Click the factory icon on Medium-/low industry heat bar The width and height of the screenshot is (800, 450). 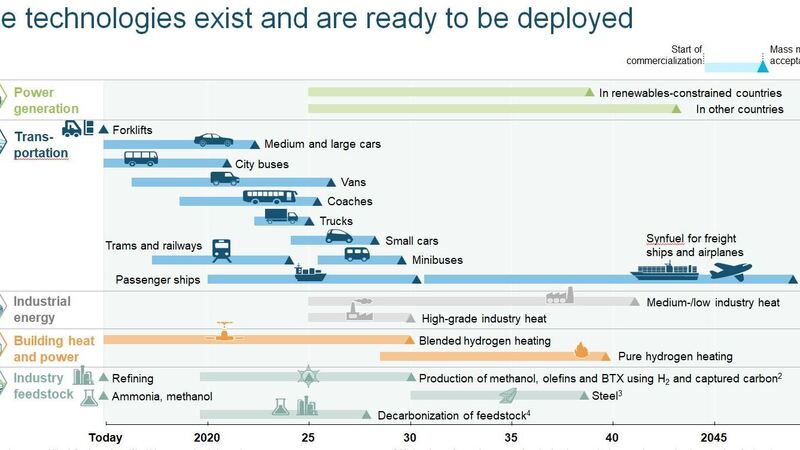pyautogui.click(x=560, y=295)
